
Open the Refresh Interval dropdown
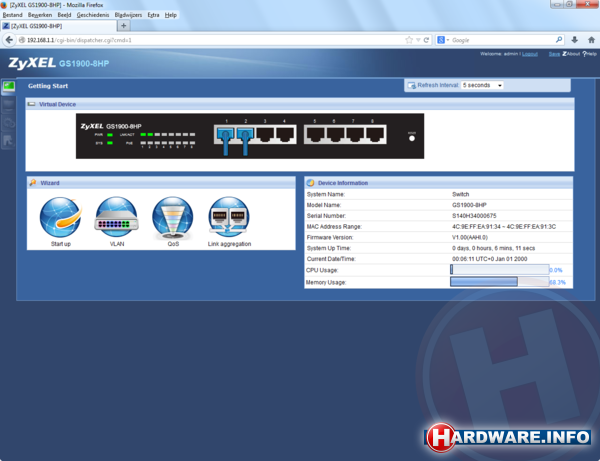tap(482, 86)
